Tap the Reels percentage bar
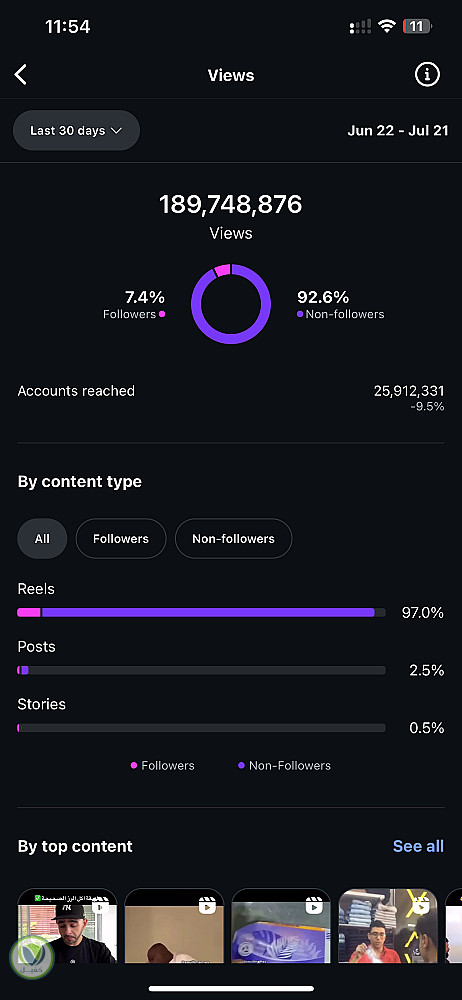462x1000 pixels. pyautogui.click(x=202, y=612)
